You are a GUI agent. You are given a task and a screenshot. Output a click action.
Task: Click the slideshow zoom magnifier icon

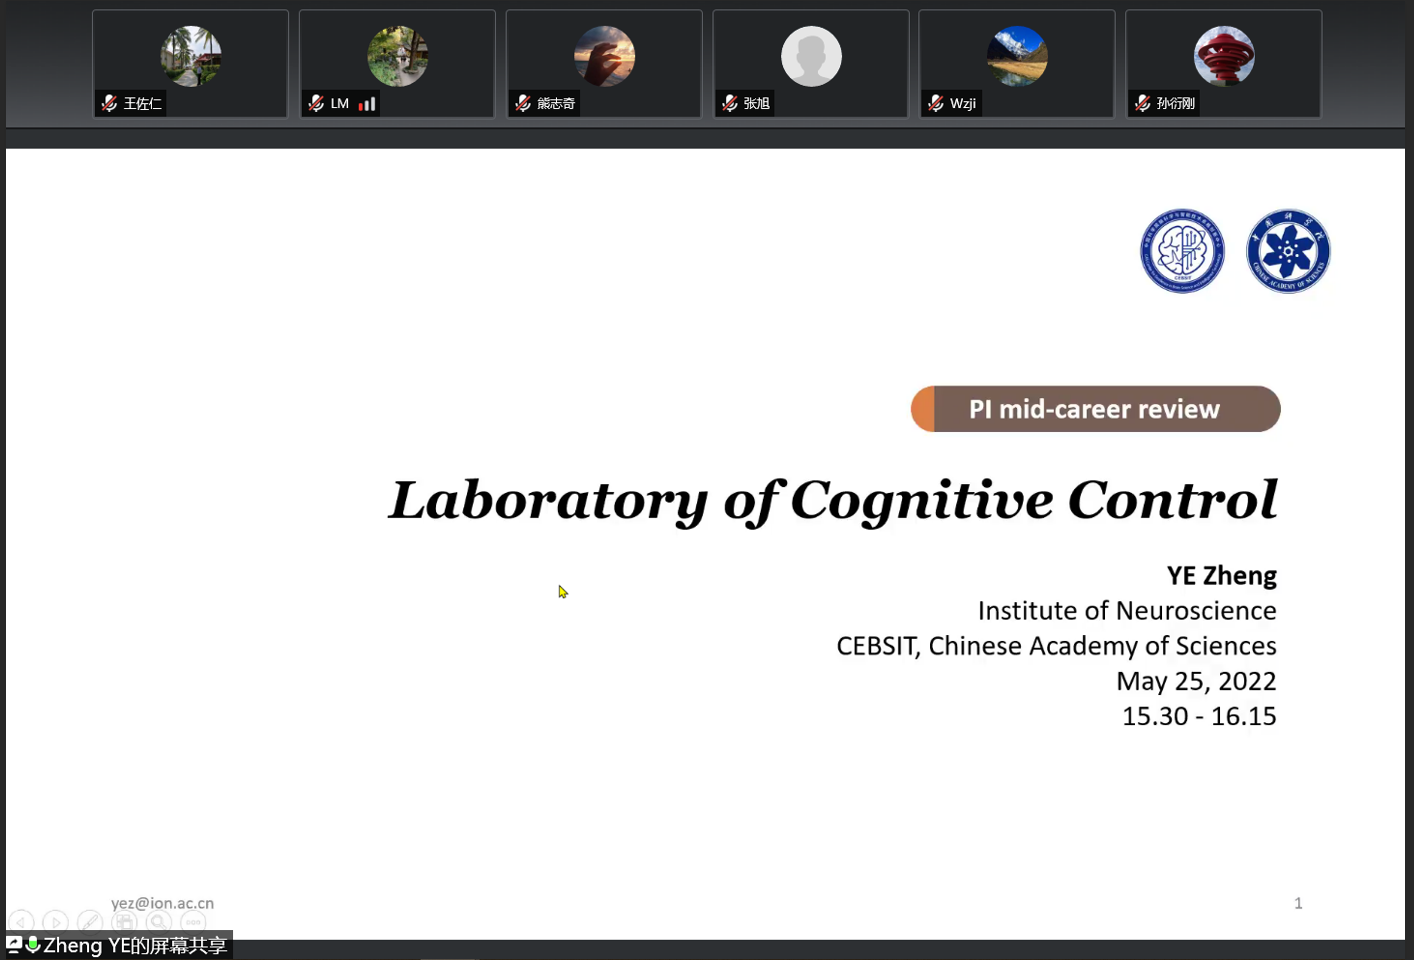[x=158, y=922]
